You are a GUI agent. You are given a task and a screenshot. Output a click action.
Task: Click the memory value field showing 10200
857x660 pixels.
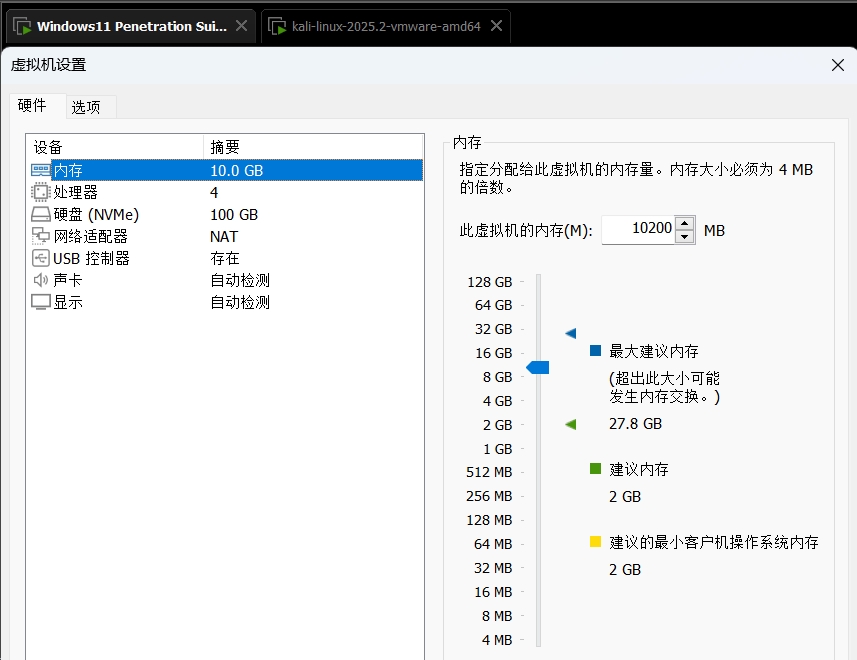pyautogui.click(x=638, y=229)
